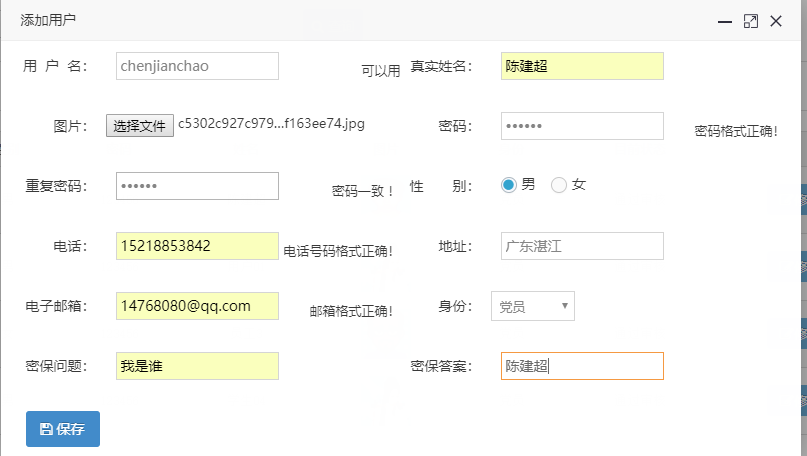
Task: Click the 密保问题 security question field
Action: [x=197, y=366]
